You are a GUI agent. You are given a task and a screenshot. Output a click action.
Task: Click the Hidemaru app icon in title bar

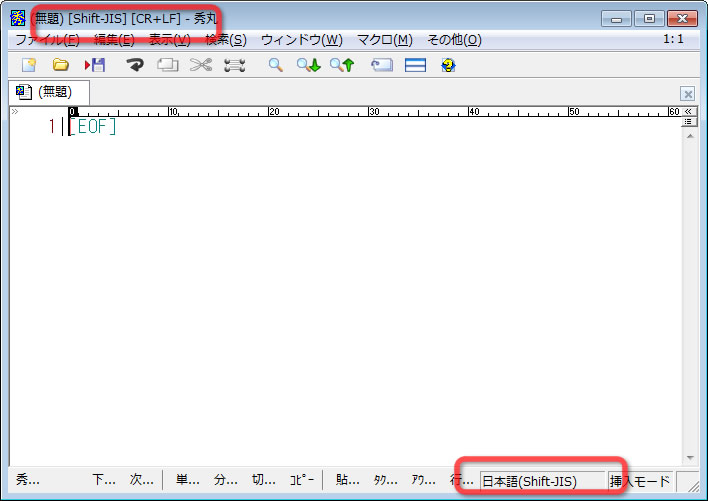click(18, 18)
